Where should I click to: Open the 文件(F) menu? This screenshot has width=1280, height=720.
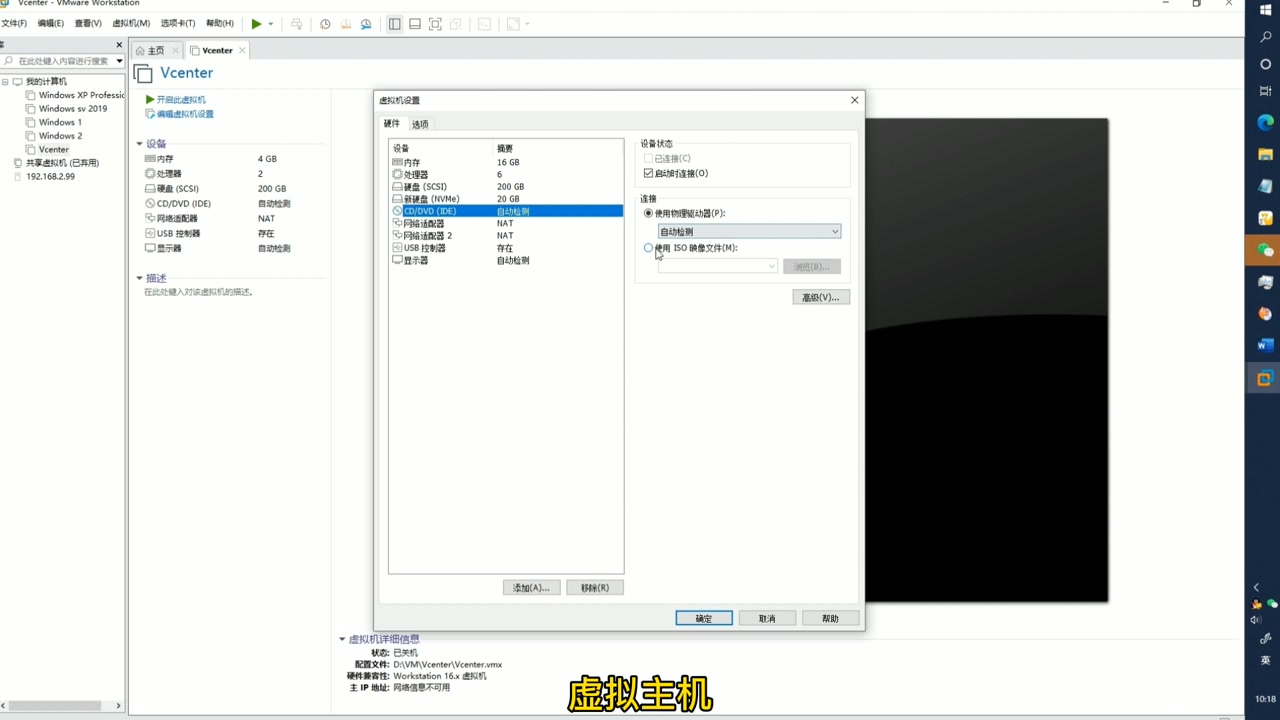tap(14, 23)
